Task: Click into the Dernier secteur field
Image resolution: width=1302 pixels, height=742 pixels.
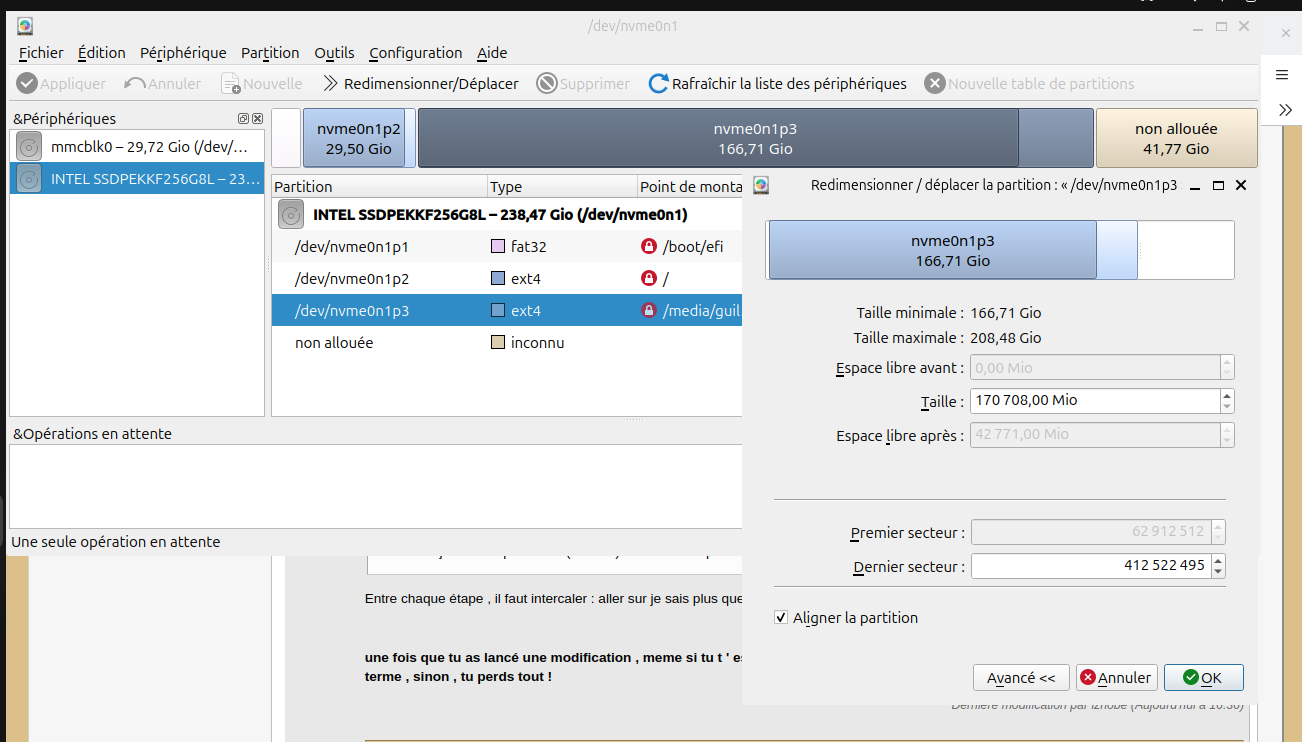Action: [x=1091, y=566]
